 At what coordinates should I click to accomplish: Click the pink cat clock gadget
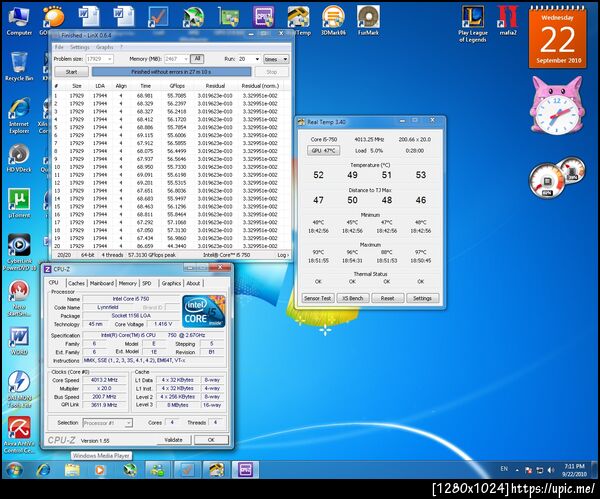pos(557,105)
